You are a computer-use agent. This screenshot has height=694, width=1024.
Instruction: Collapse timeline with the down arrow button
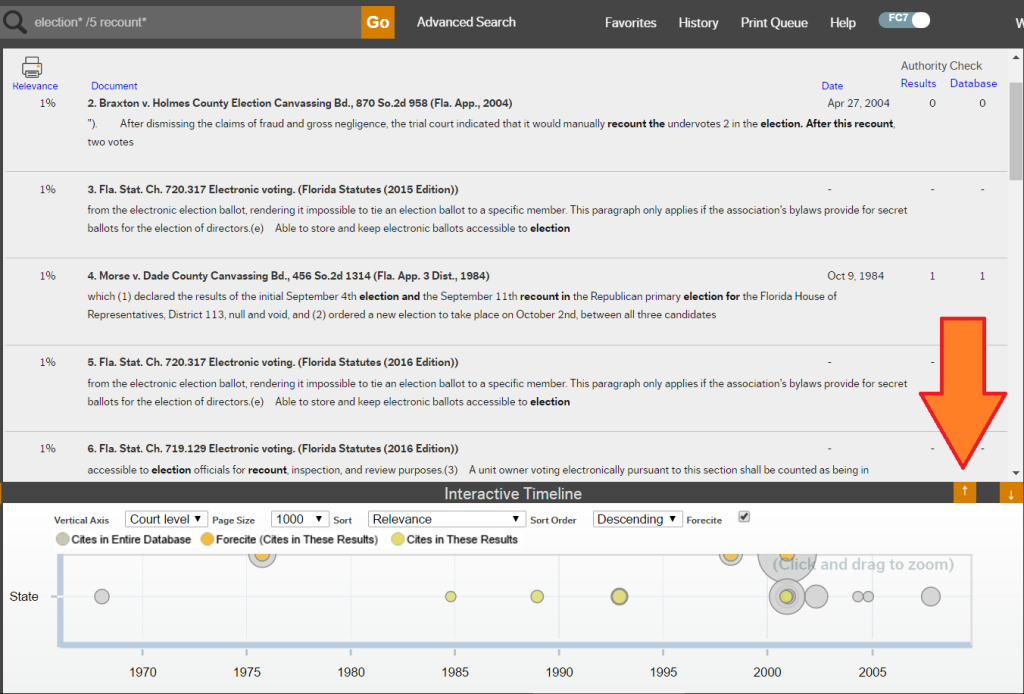(x=1011, y=492)
